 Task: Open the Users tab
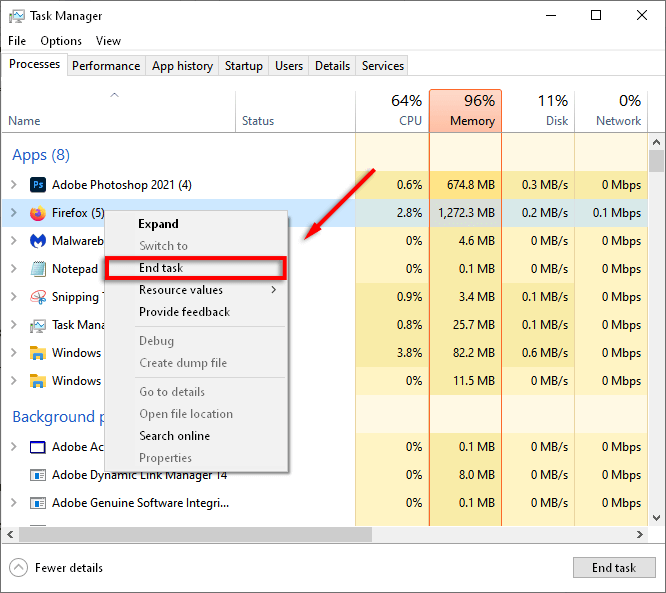pyautogui.click(x=289, y=66)
